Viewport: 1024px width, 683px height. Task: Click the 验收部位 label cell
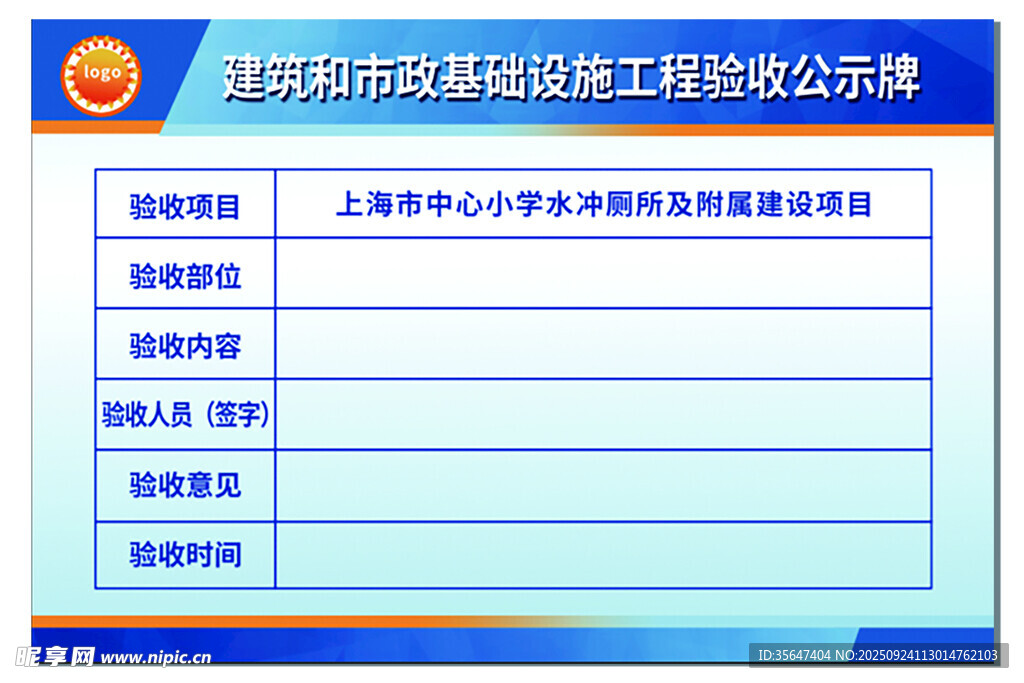tap(185, 276)
